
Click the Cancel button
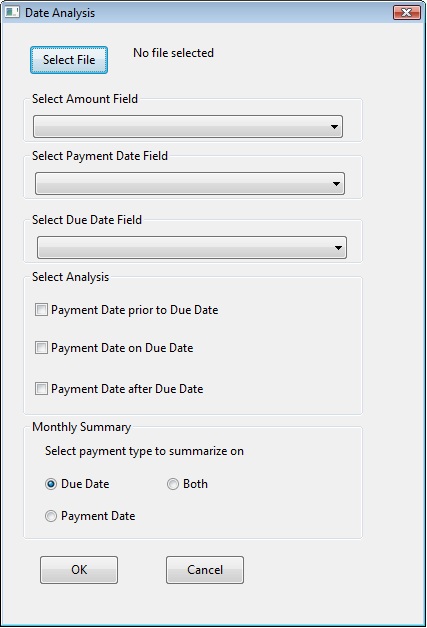(205, 570)
